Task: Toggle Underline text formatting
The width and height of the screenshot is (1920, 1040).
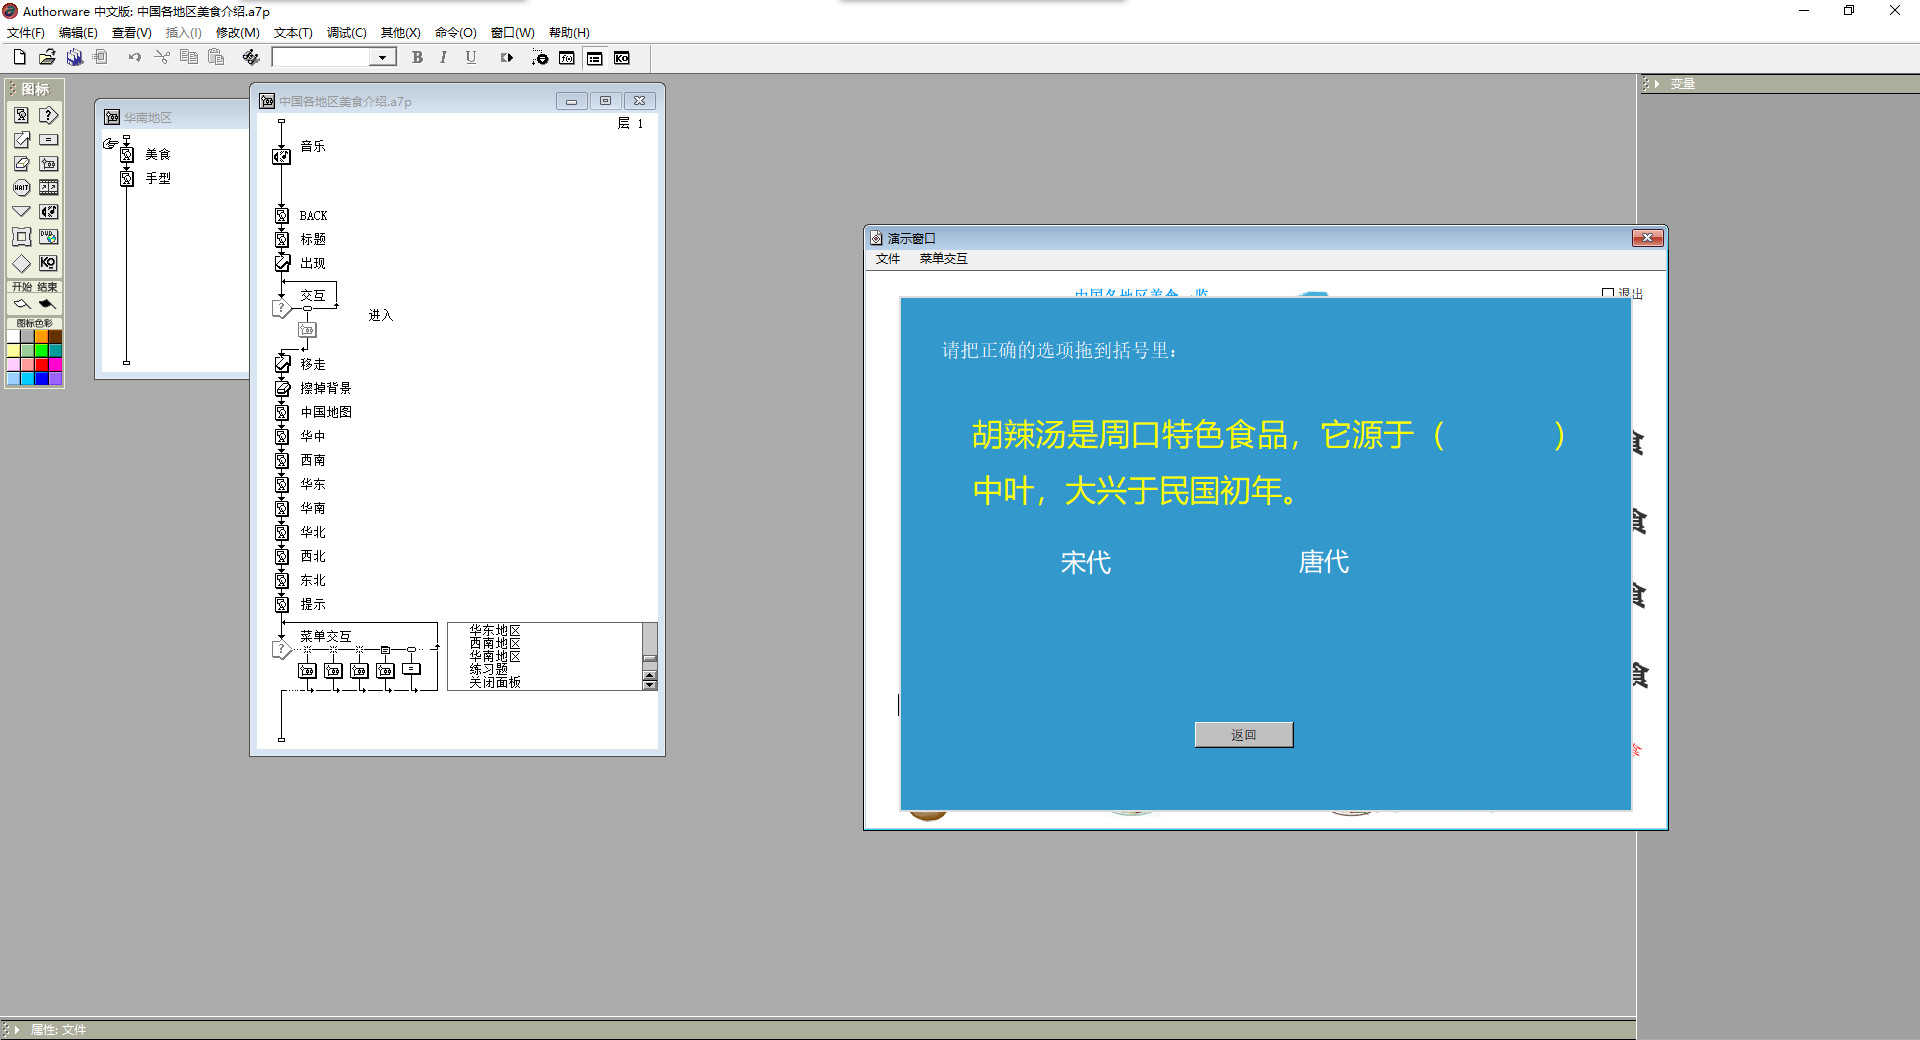Action: 470,58
